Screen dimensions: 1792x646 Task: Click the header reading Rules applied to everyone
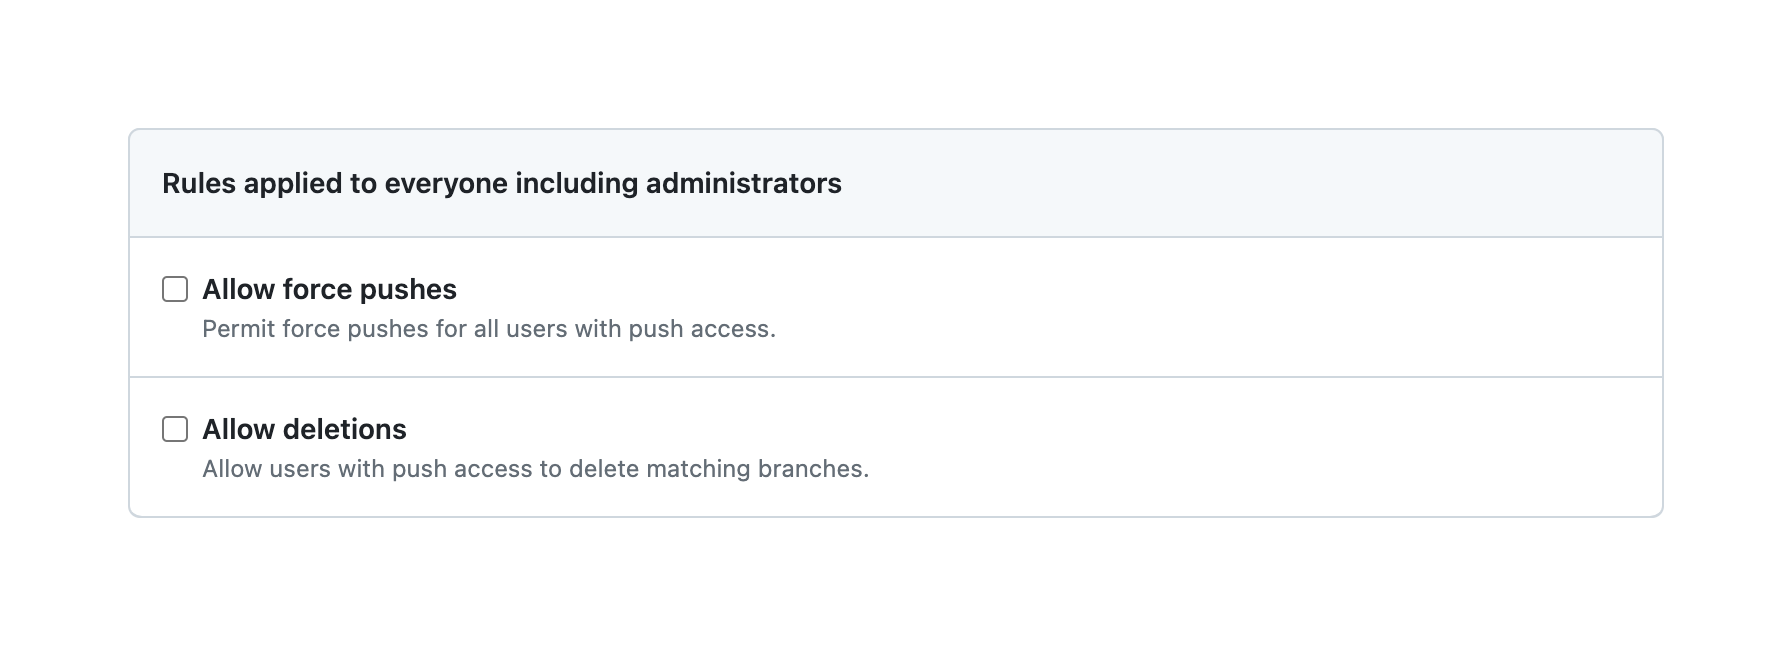[x=502, y=184]
